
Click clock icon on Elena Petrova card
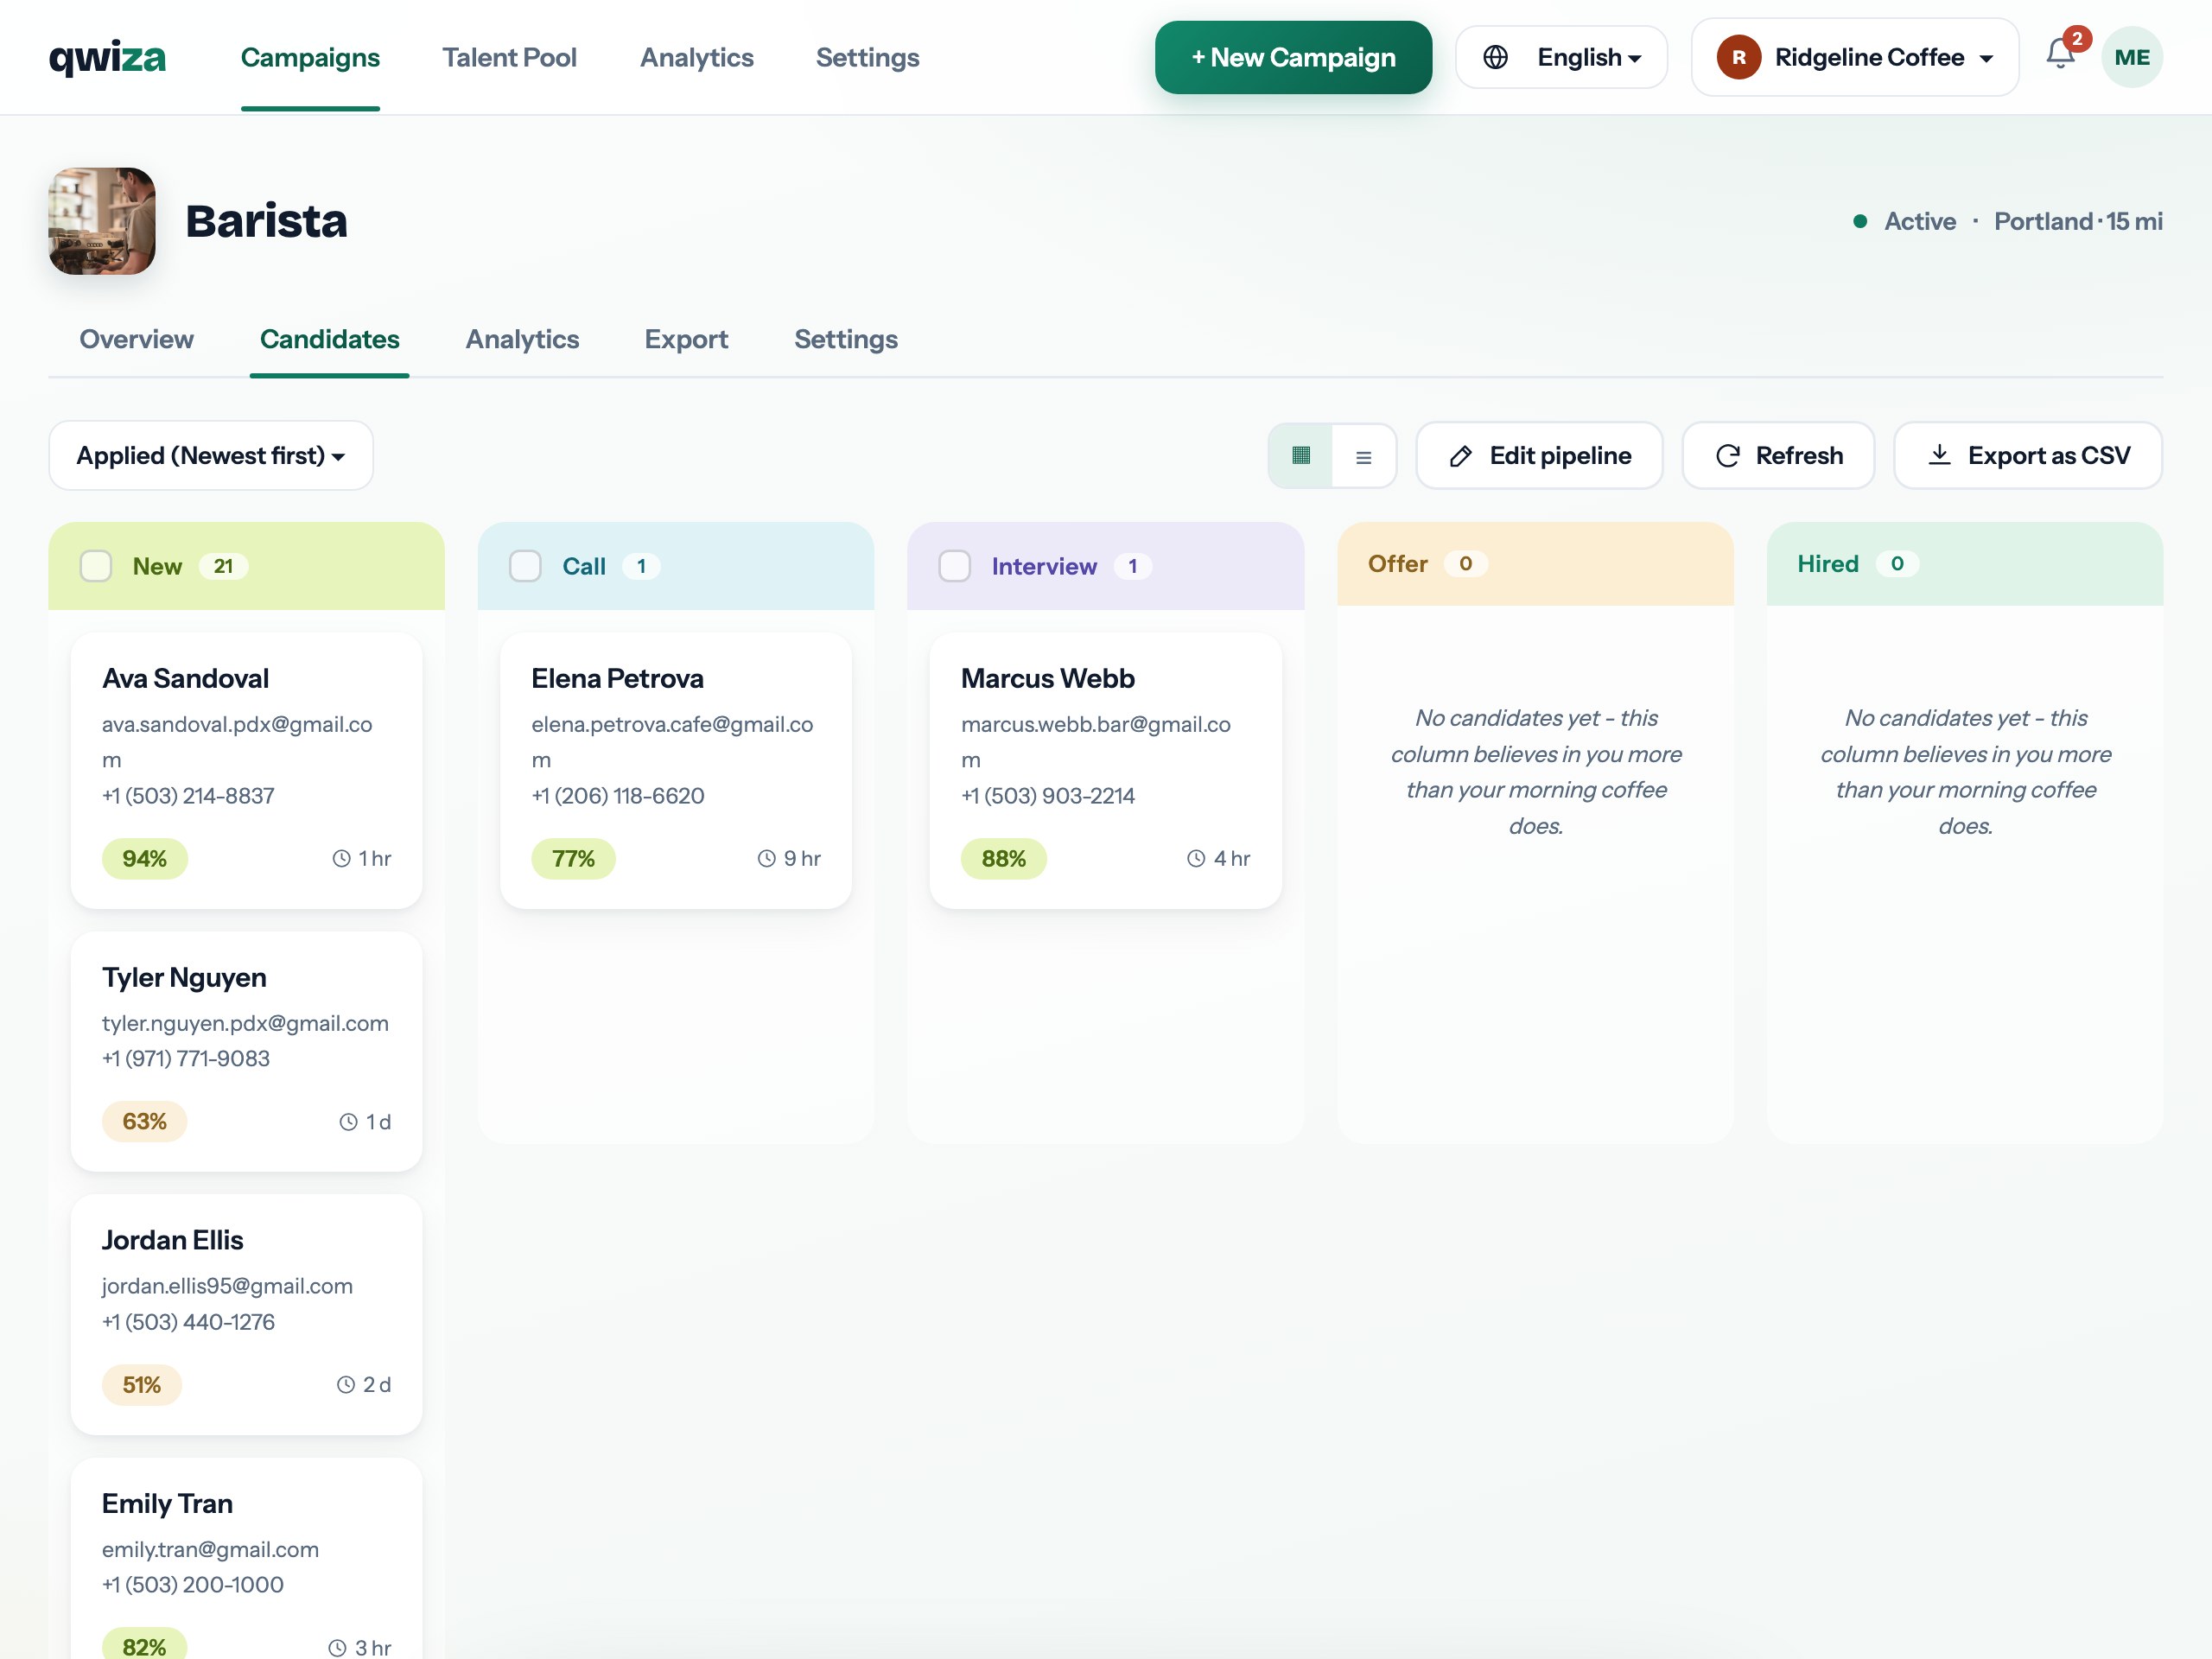(x=767, y=858)
